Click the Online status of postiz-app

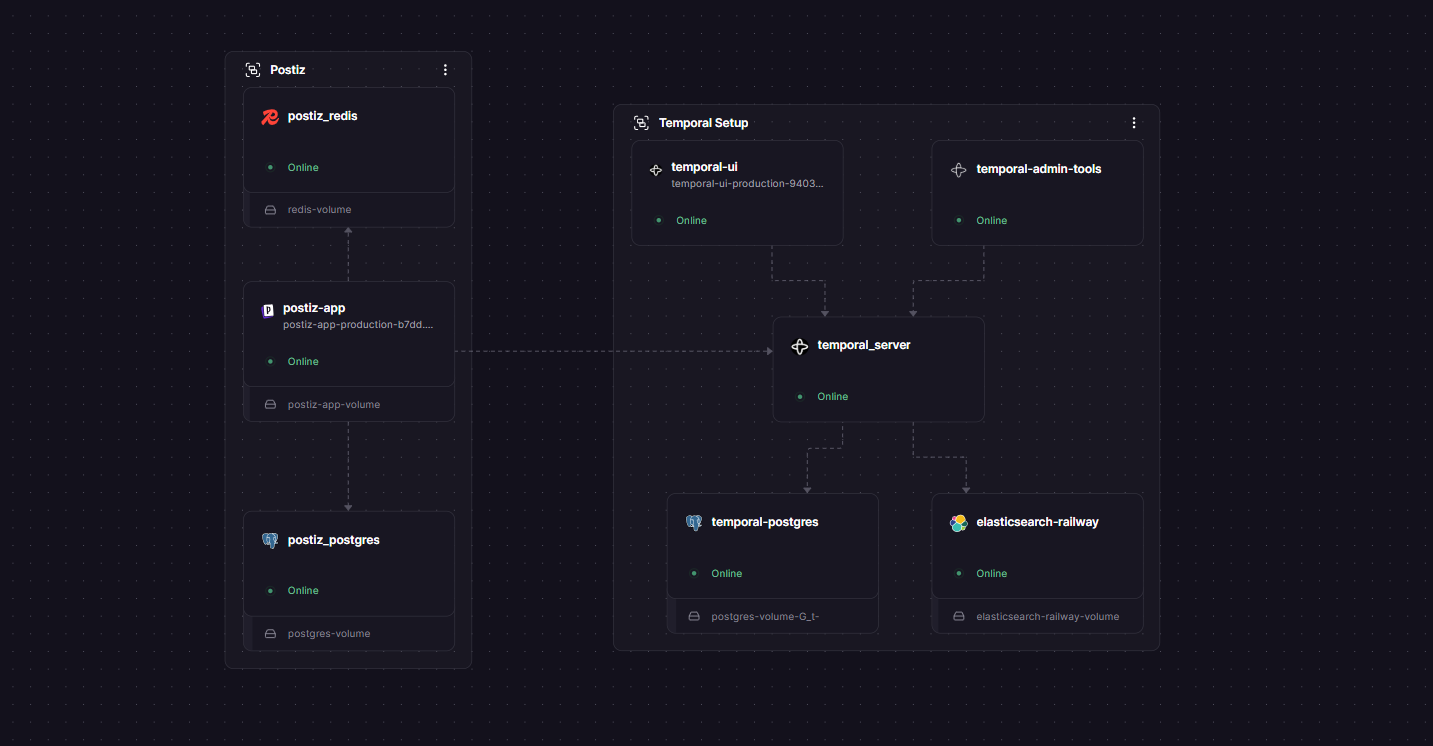coord(303,361)
